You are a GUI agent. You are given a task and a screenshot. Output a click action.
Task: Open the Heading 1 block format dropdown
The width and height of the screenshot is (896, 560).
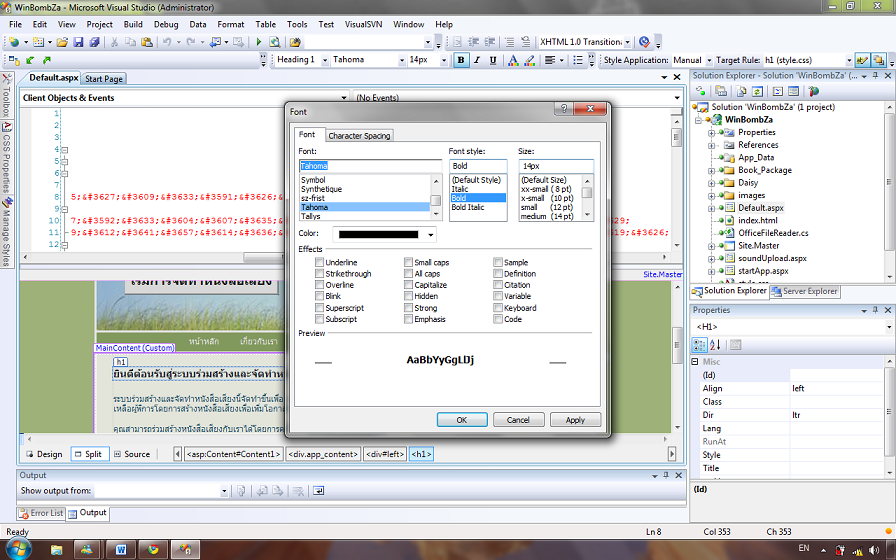pyautogui.click(x=325, y=60)
